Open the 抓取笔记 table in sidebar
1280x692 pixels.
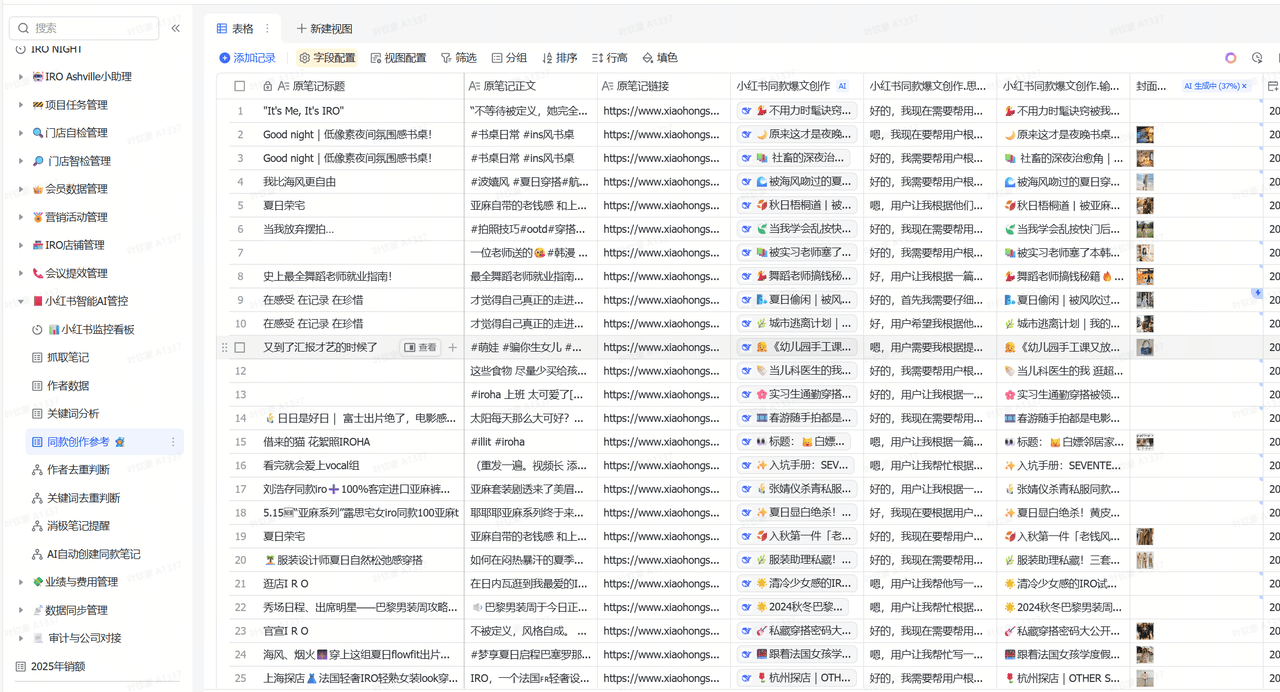(68, 357)
